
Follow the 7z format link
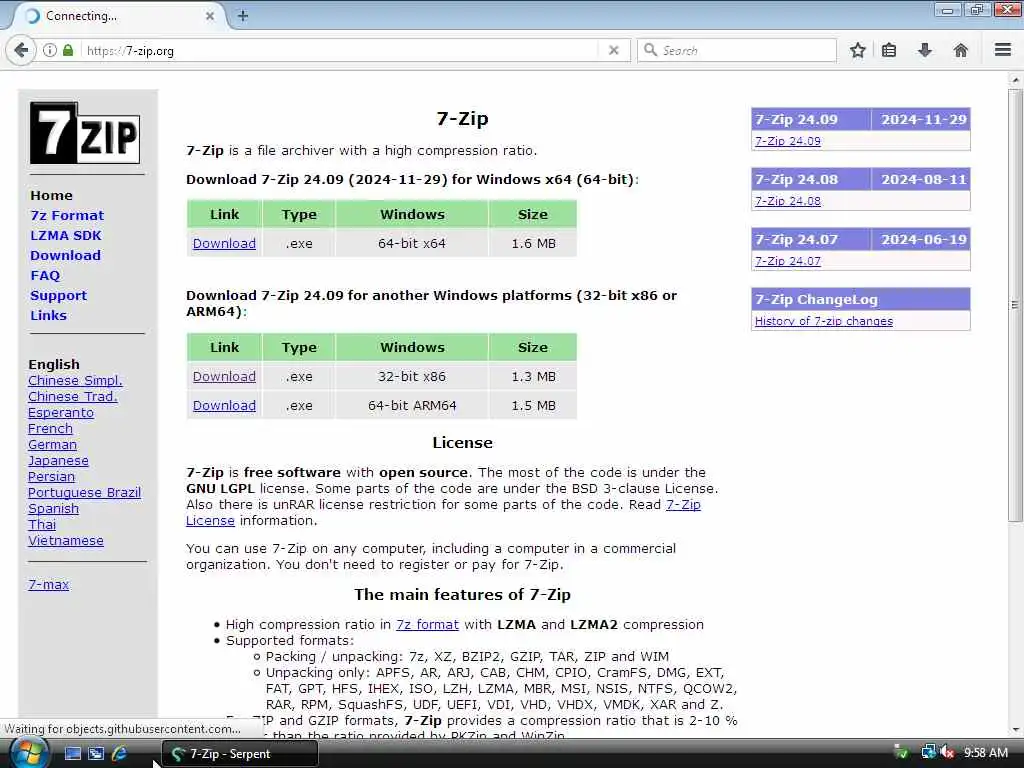(x=427, y=624)
